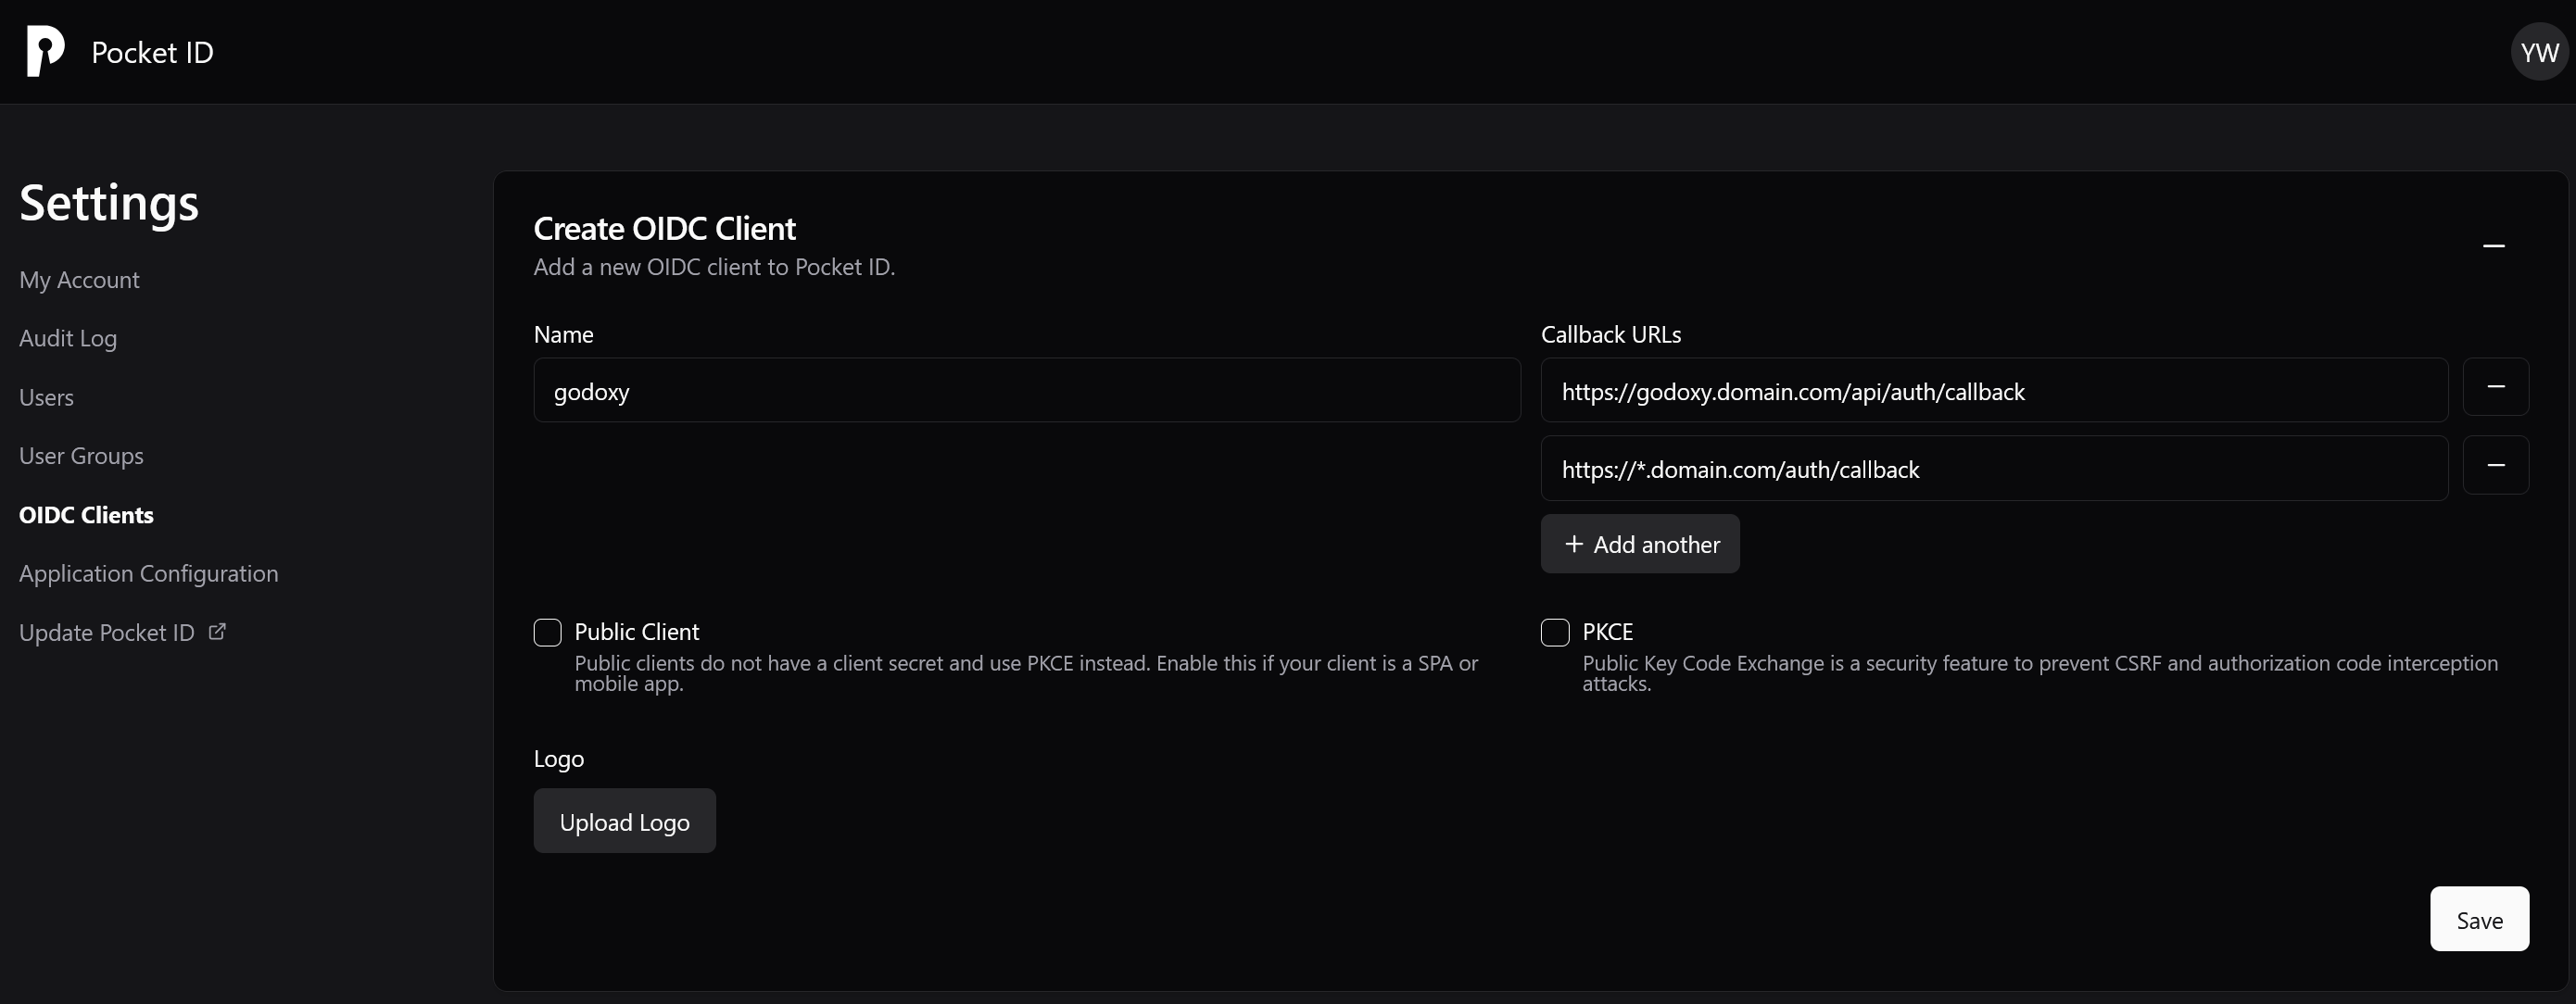The image size is (2576, 1004).
Task: Open the Users settings page
Action: point(46,397)
